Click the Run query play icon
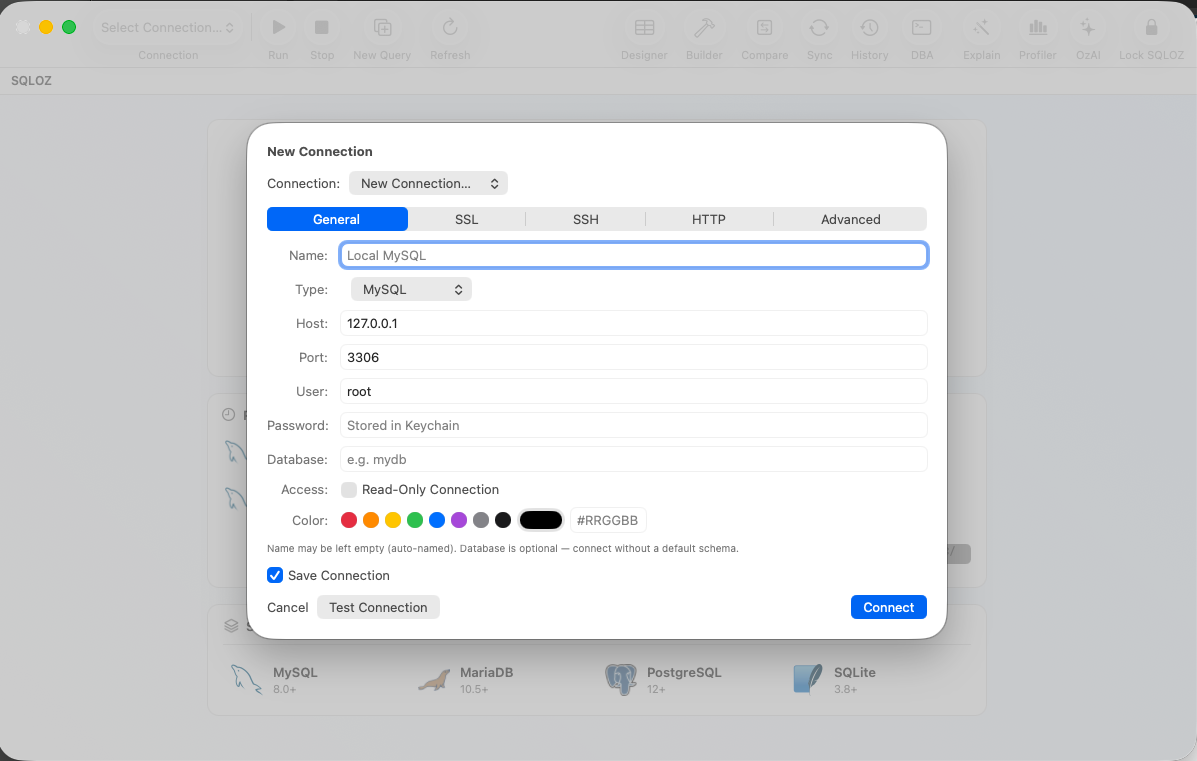Image resolution: width=1197 pixels, height=761 pixels. click(x=279, y=27)
